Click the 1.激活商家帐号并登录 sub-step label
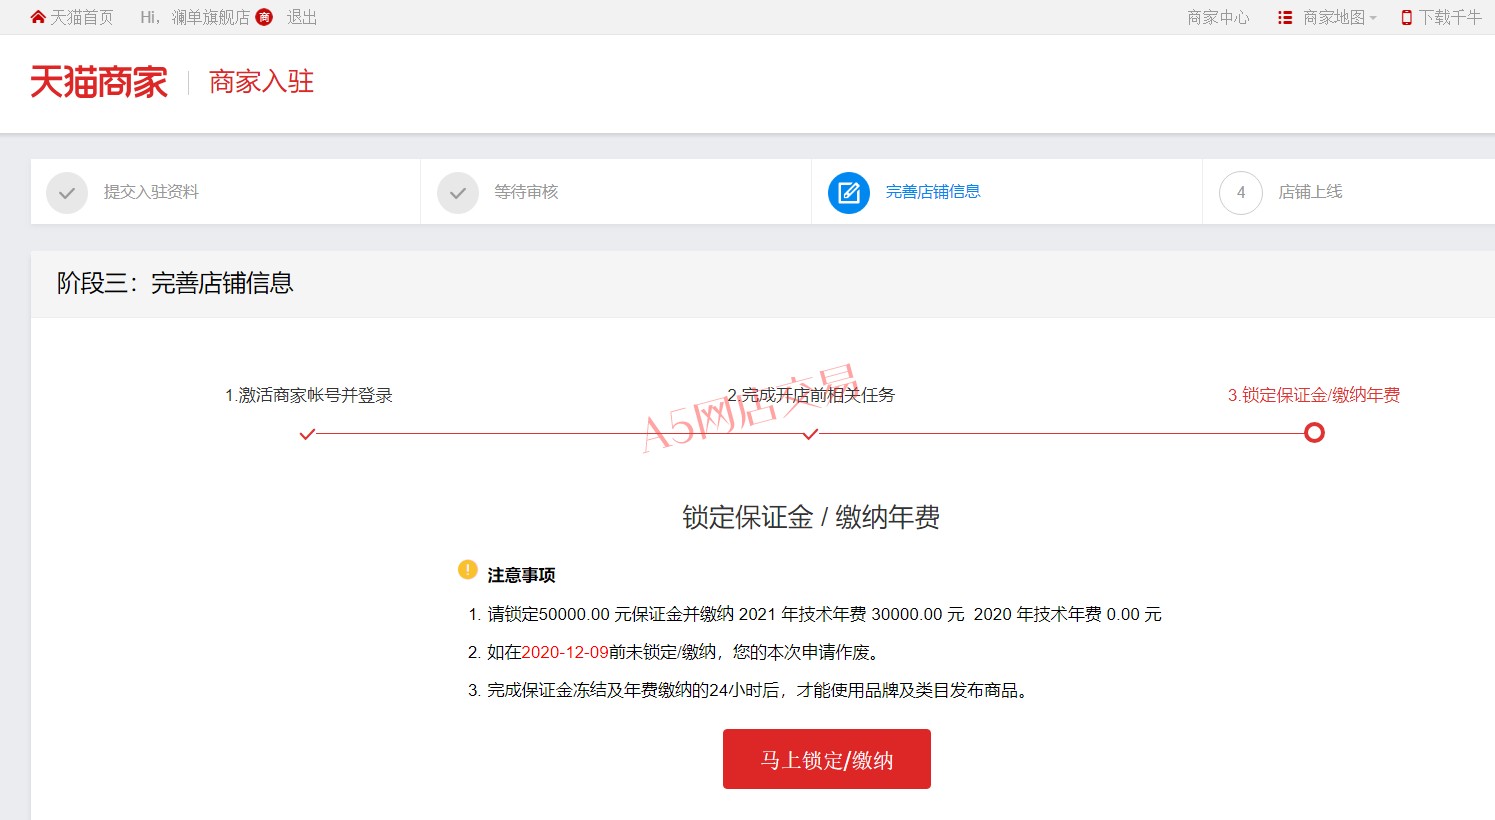This screenshot has height=820, width=1495. (x=308, y=395)
